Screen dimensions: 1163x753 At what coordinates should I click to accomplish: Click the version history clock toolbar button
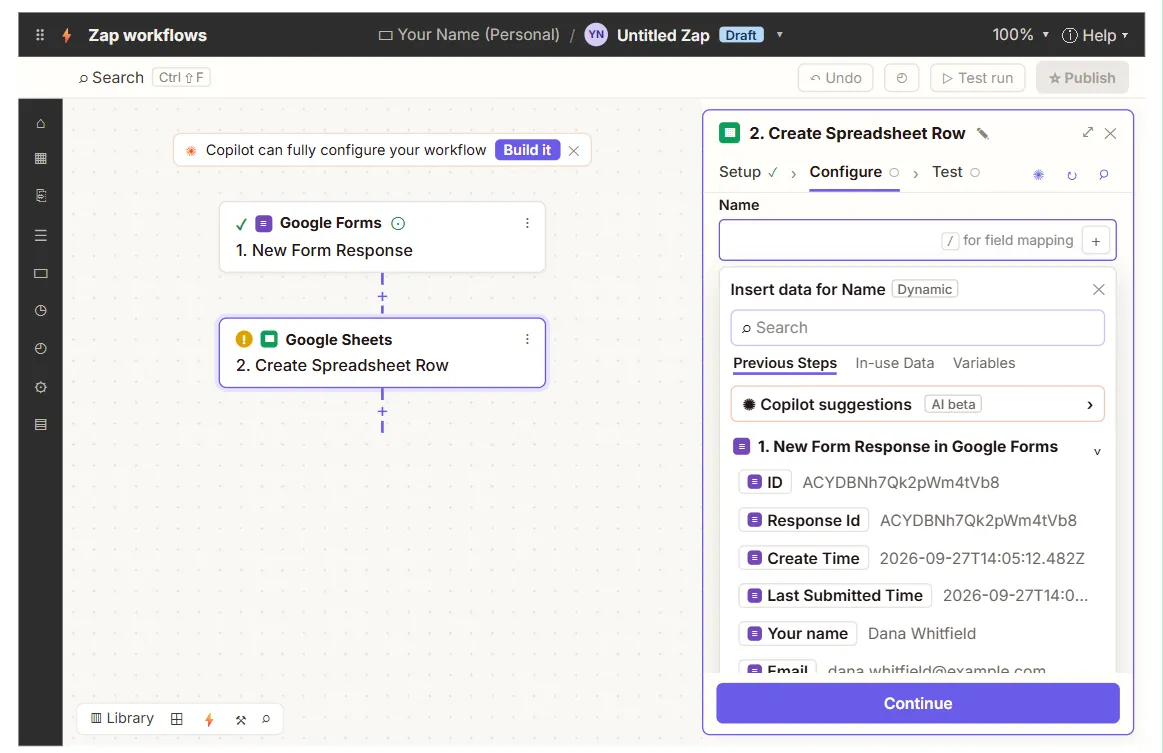click(x=901, y=78)
